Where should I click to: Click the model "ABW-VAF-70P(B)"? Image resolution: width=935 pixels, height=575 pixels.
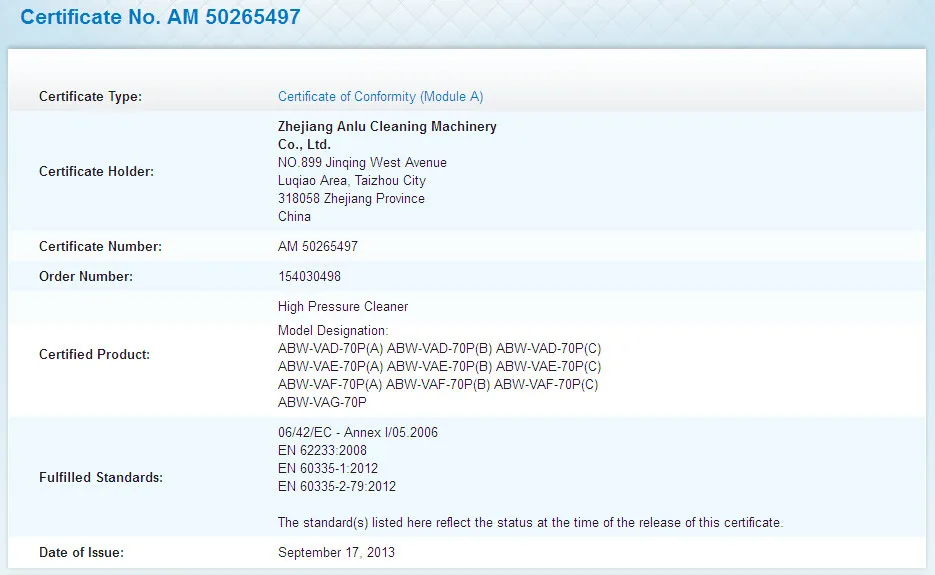pos(438,384)
